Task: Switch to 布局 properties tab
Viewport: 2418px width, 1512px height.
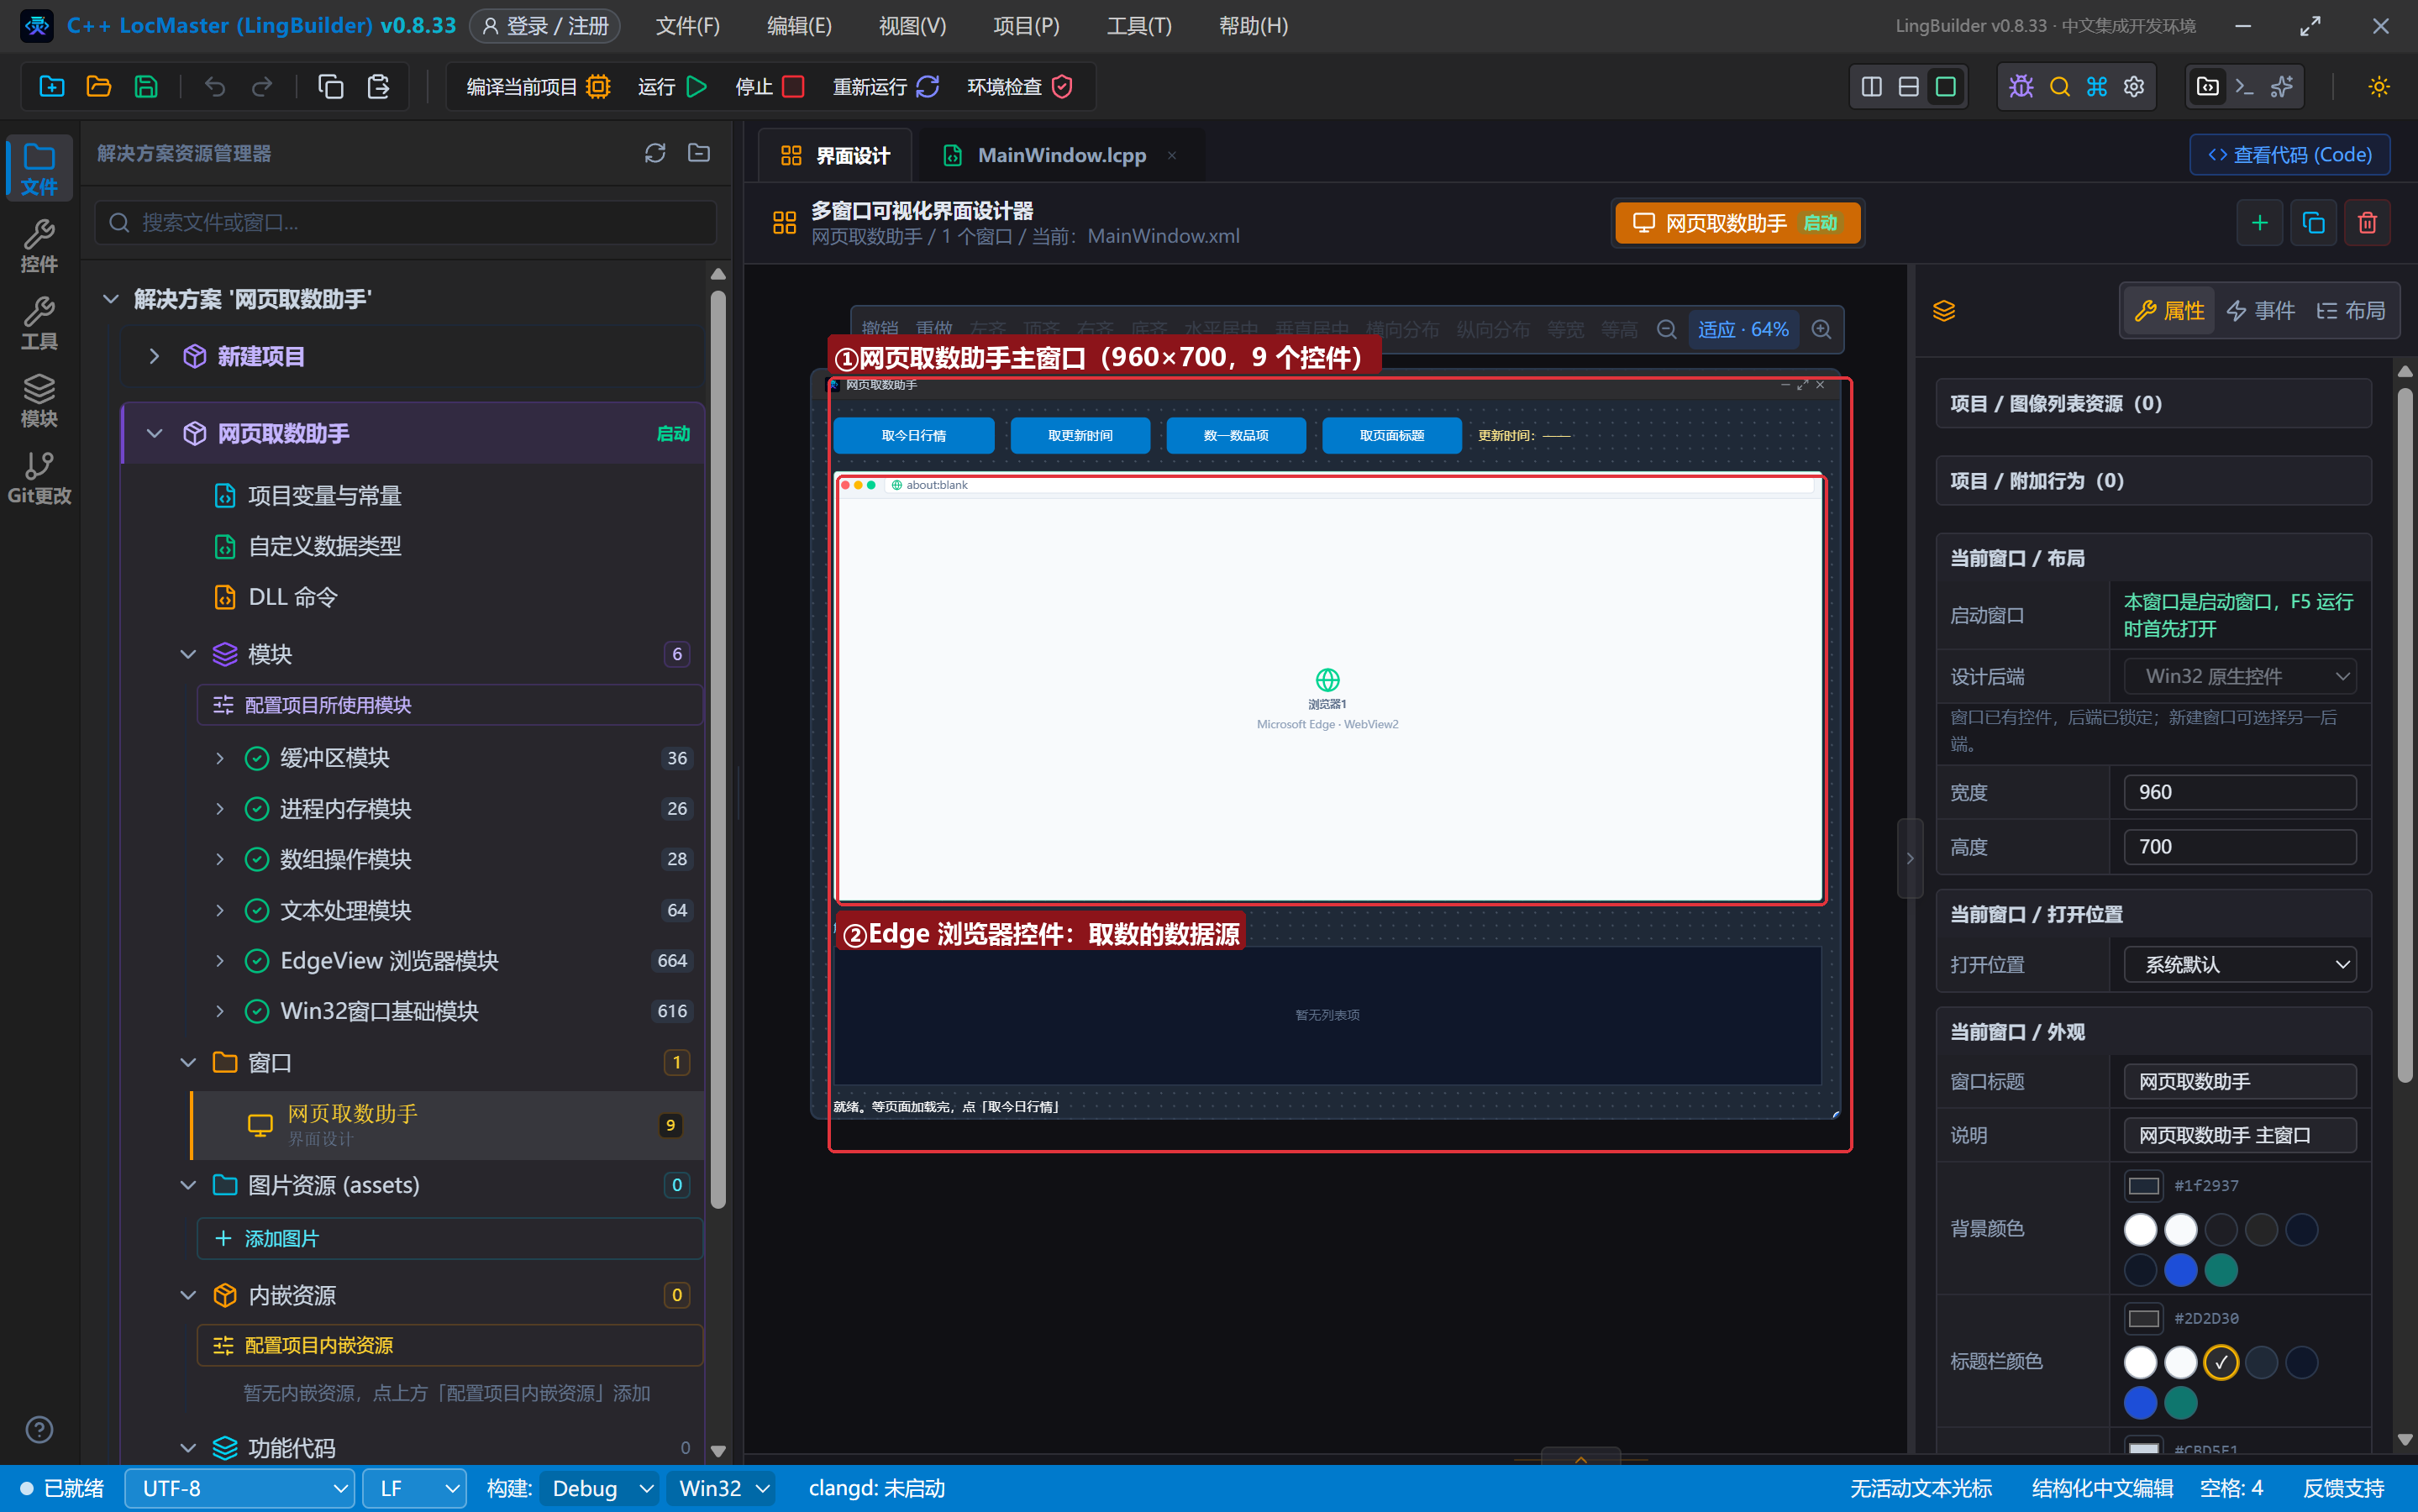Action: (x=2350, y=311)
